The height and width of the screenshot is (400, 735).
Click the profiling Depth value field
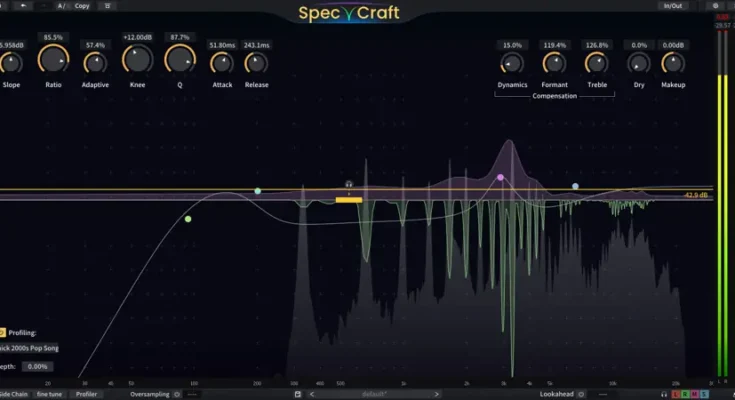point(38,366)
